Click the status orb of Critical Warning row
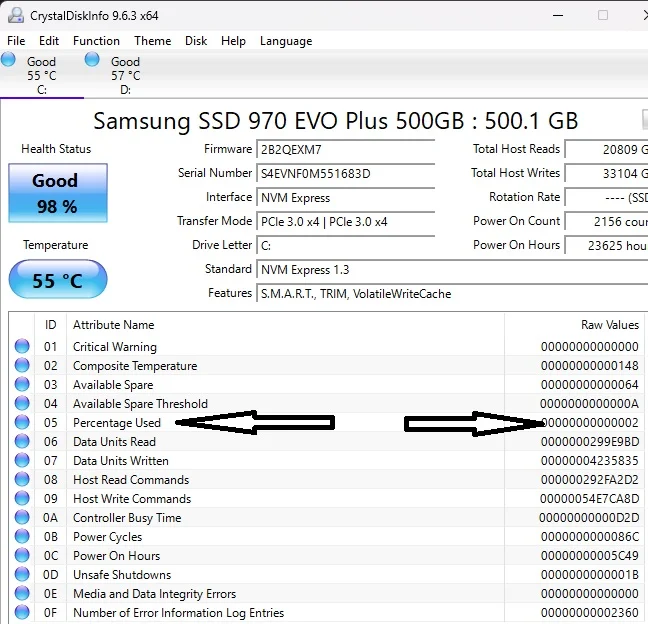The height and width of the screenshot is (624, 648). (x=22, y=346)
